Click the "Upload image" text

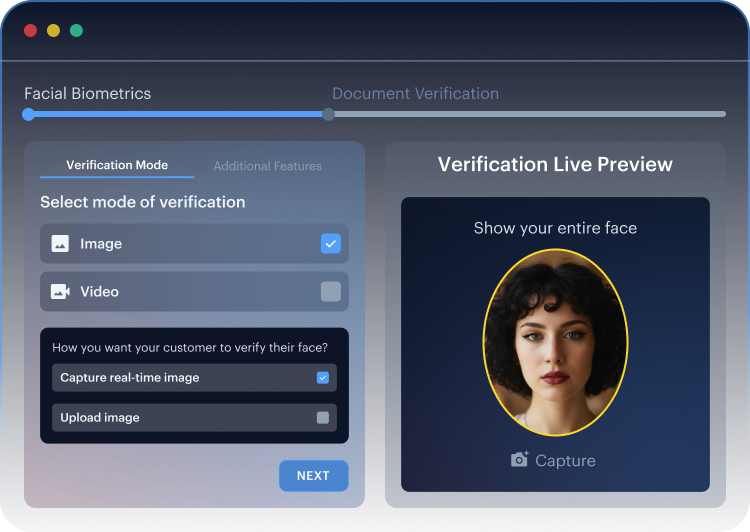tap(100, 418)
